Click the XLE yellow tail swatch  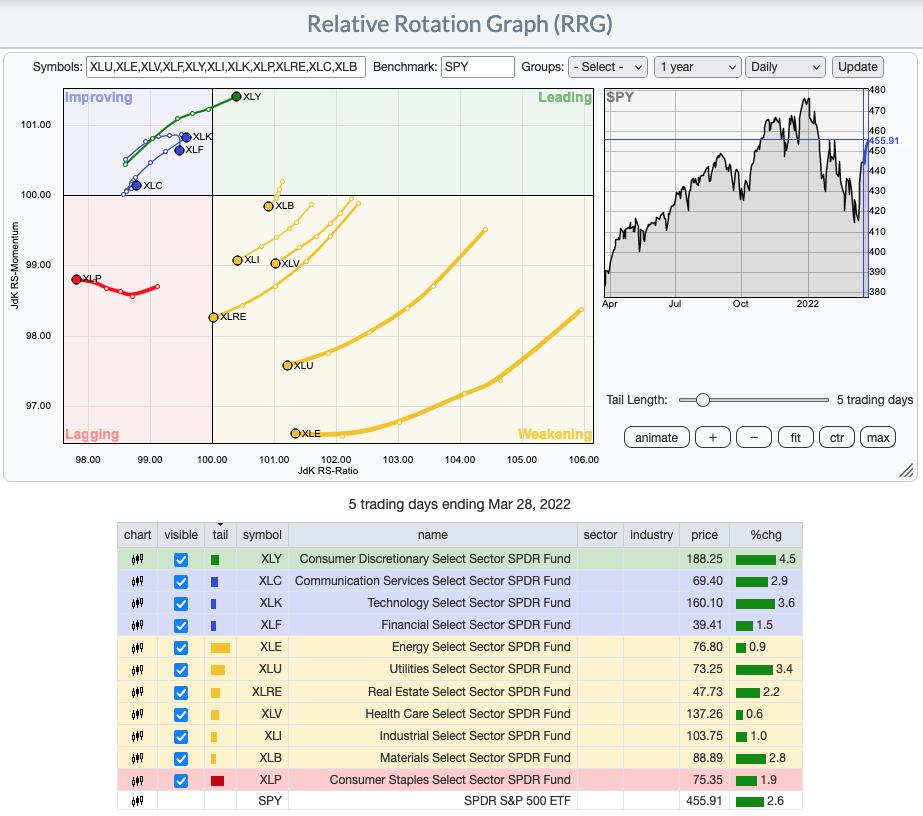pos(220,648)
